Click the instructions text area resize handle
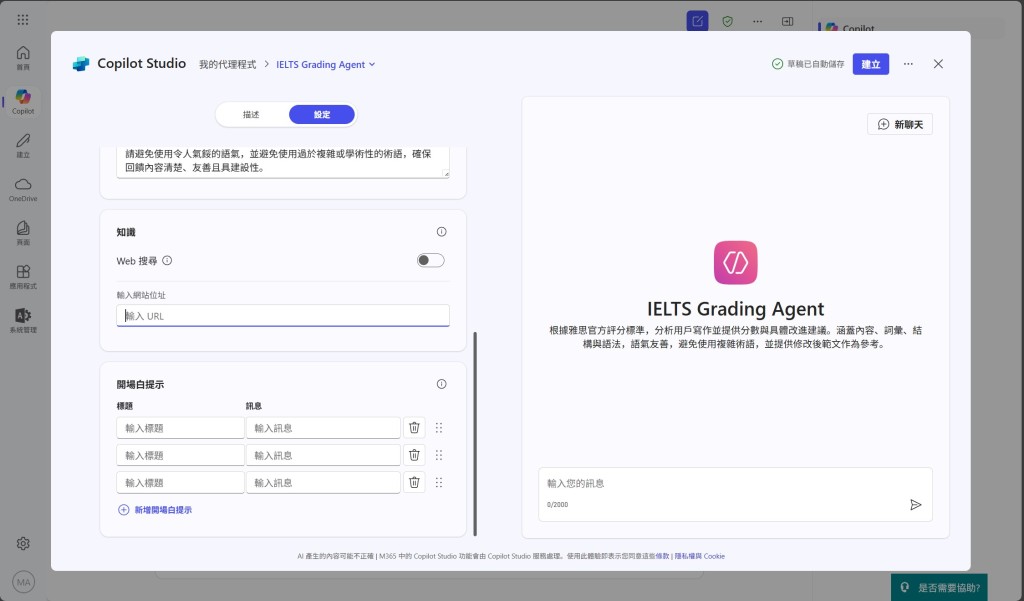 point(446,174)
